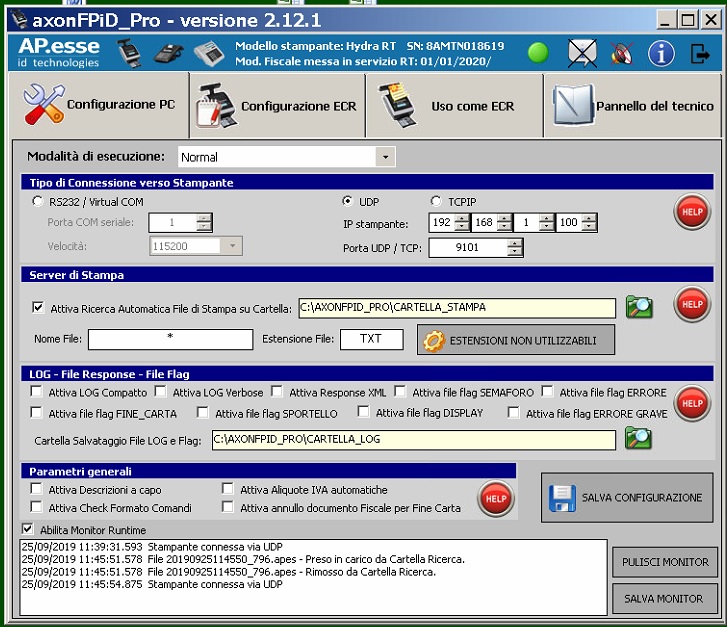This screenshot has height=627, width=727.
Task: Open HELP for Parametri generali section
Action: (x=496, y=499)
